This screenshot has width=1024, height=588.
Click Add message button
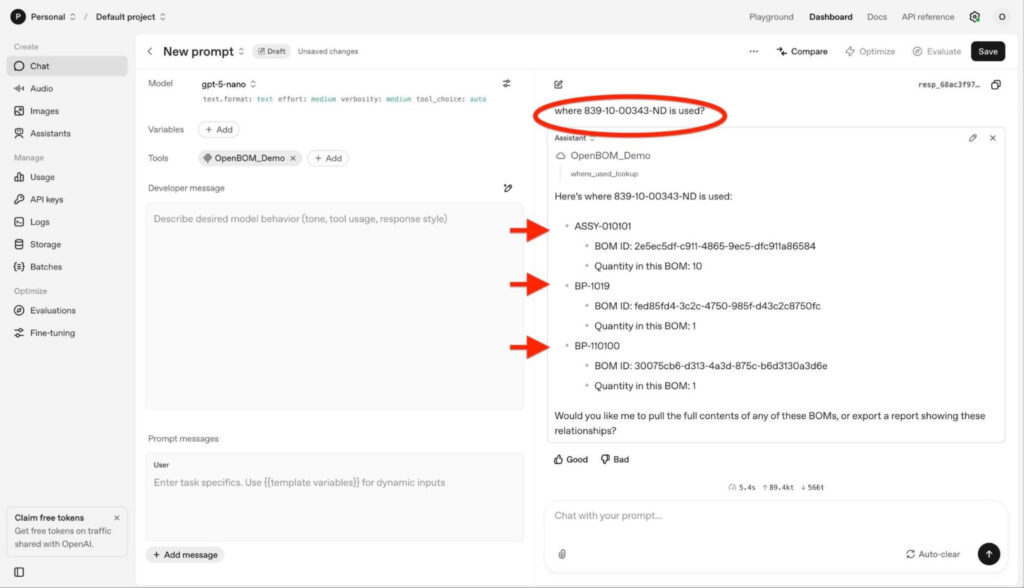pos(185,555)
